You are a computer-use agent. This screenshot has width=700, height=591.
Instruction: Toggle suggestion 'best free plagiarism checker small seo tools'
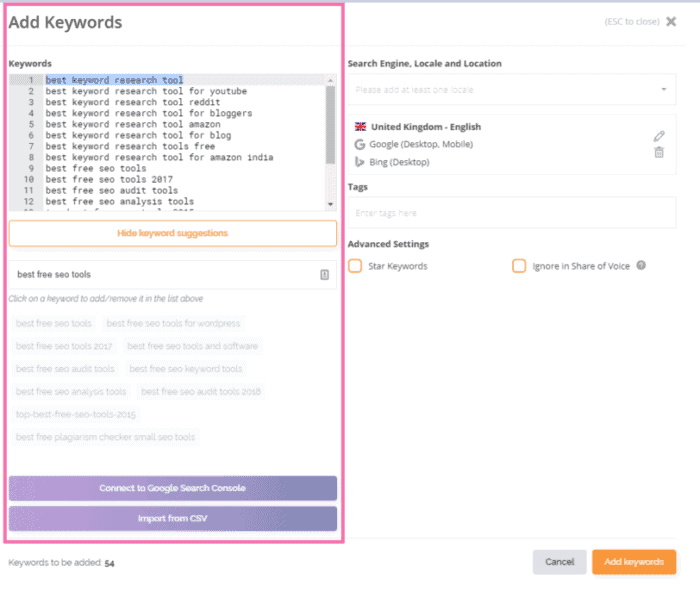click(105, 437)
